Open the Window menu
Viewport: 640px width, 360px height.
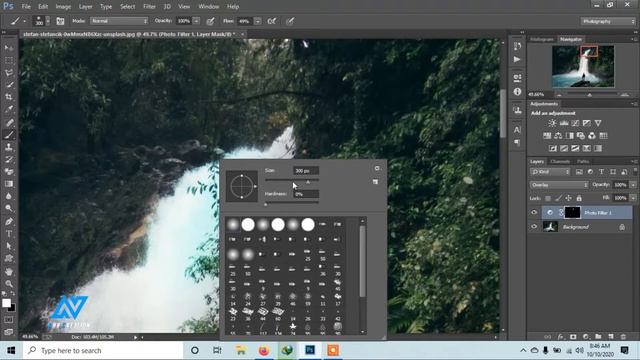[x=208, y=7]
